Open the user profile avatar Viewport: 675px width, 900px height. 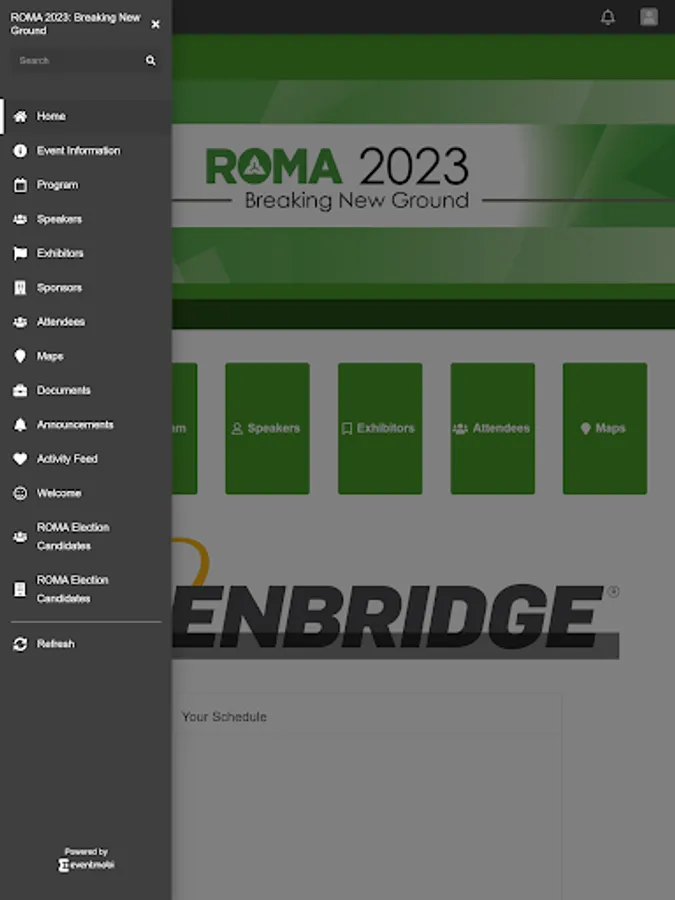649,17
